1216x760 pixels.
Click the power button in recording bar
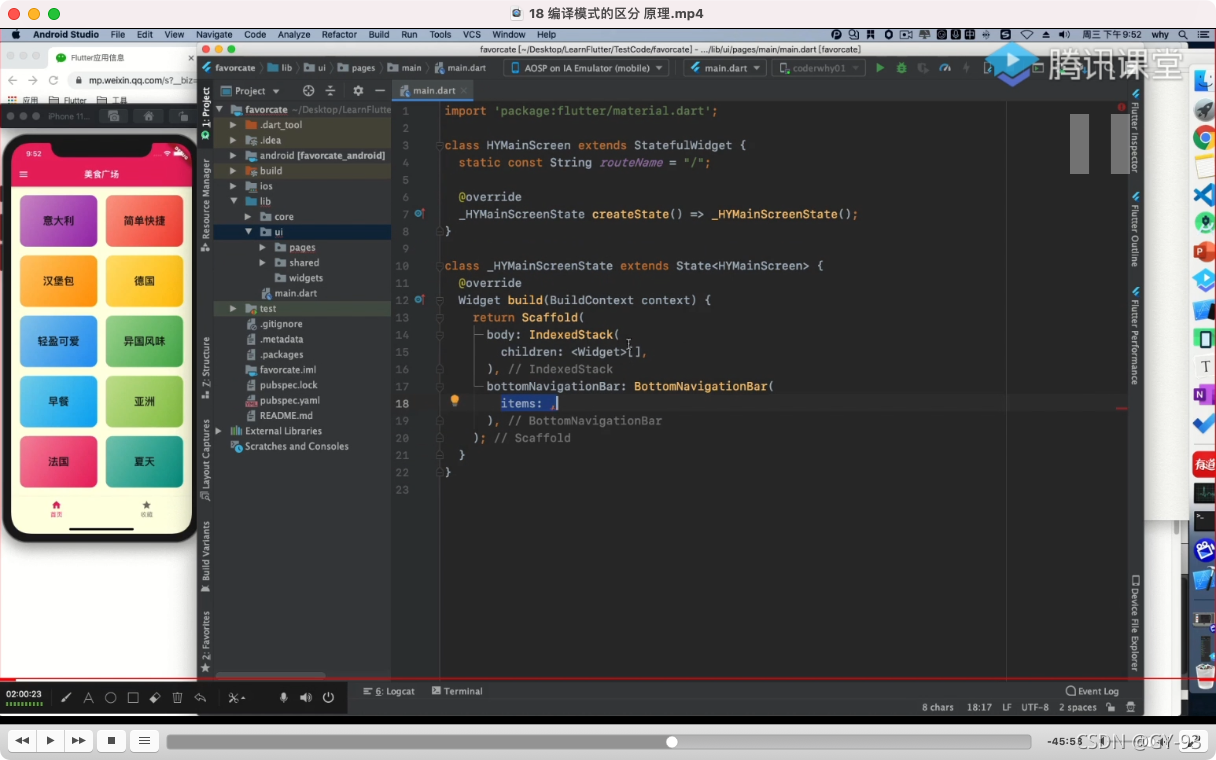(328, 698)
